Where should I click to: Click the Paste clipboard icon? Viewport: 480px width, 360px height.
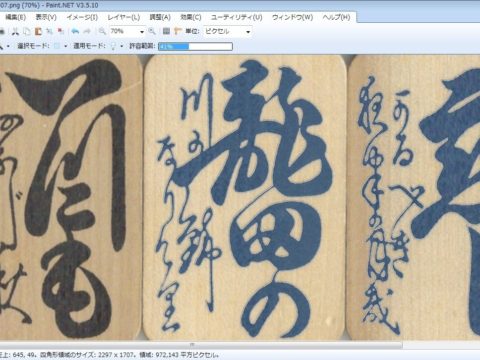click(x=38, y=31)
